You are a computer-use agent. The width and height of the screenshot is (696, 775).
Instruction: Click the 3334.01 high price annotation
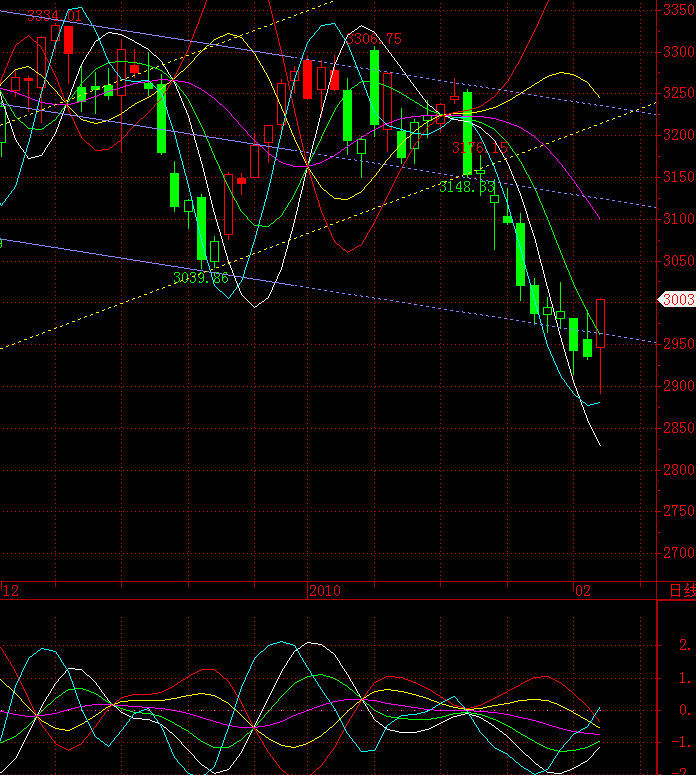54,16
